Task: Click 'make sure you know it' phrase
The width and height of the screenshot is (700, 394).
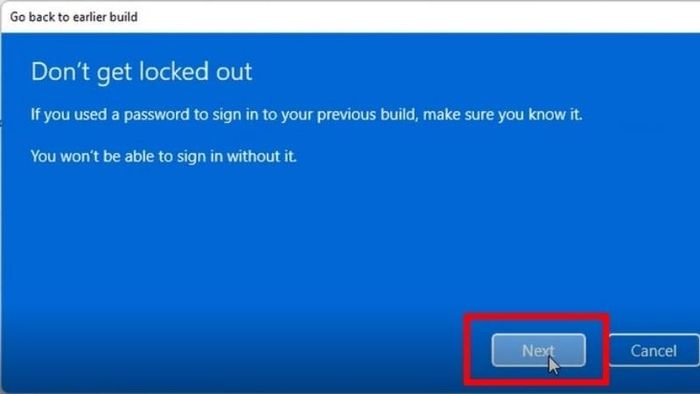Action: click(503, 115)
